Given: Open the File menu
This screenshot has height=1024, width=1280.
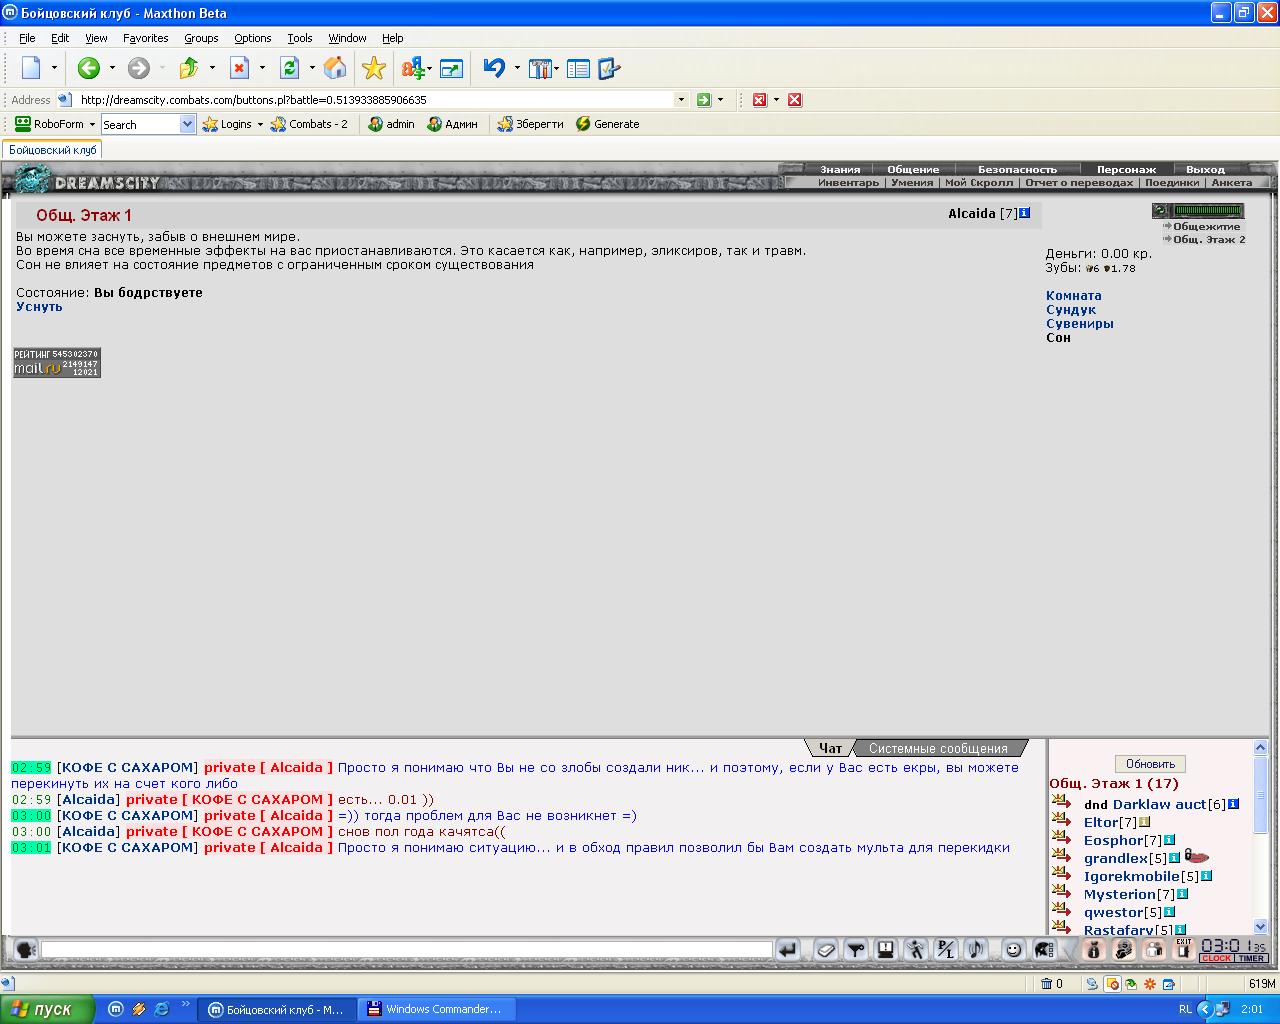Looking at the screenshot, I should tap(27, 38).
